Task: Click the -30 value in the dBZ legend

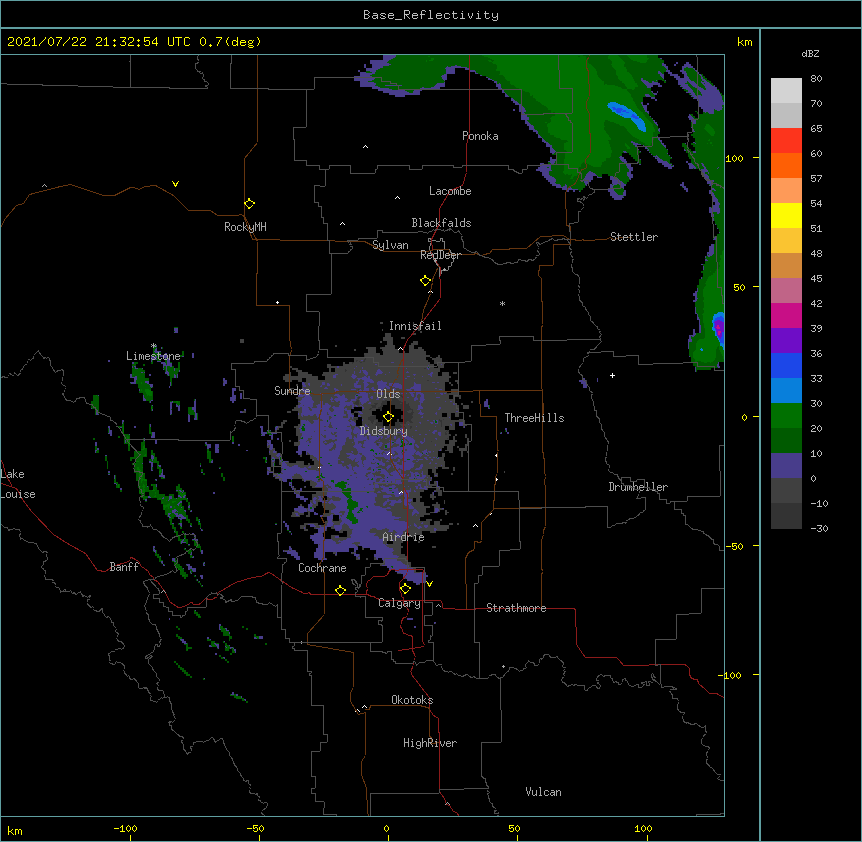Action: point(819,529)
